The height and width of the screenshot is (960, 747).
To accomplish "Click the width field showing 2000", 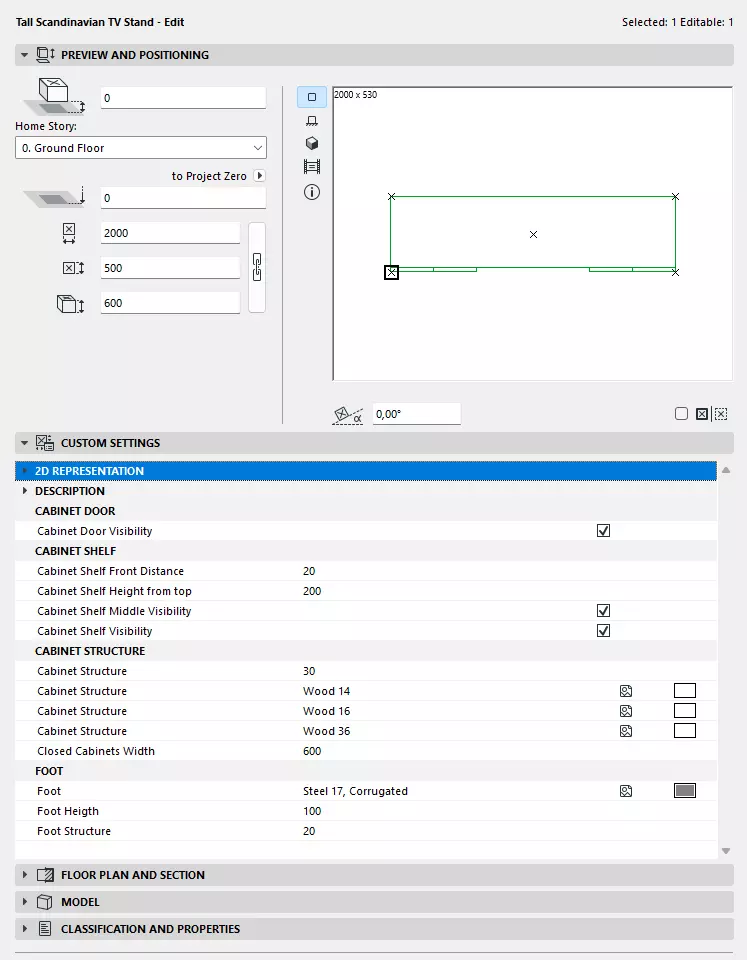I will pos(170,233).
